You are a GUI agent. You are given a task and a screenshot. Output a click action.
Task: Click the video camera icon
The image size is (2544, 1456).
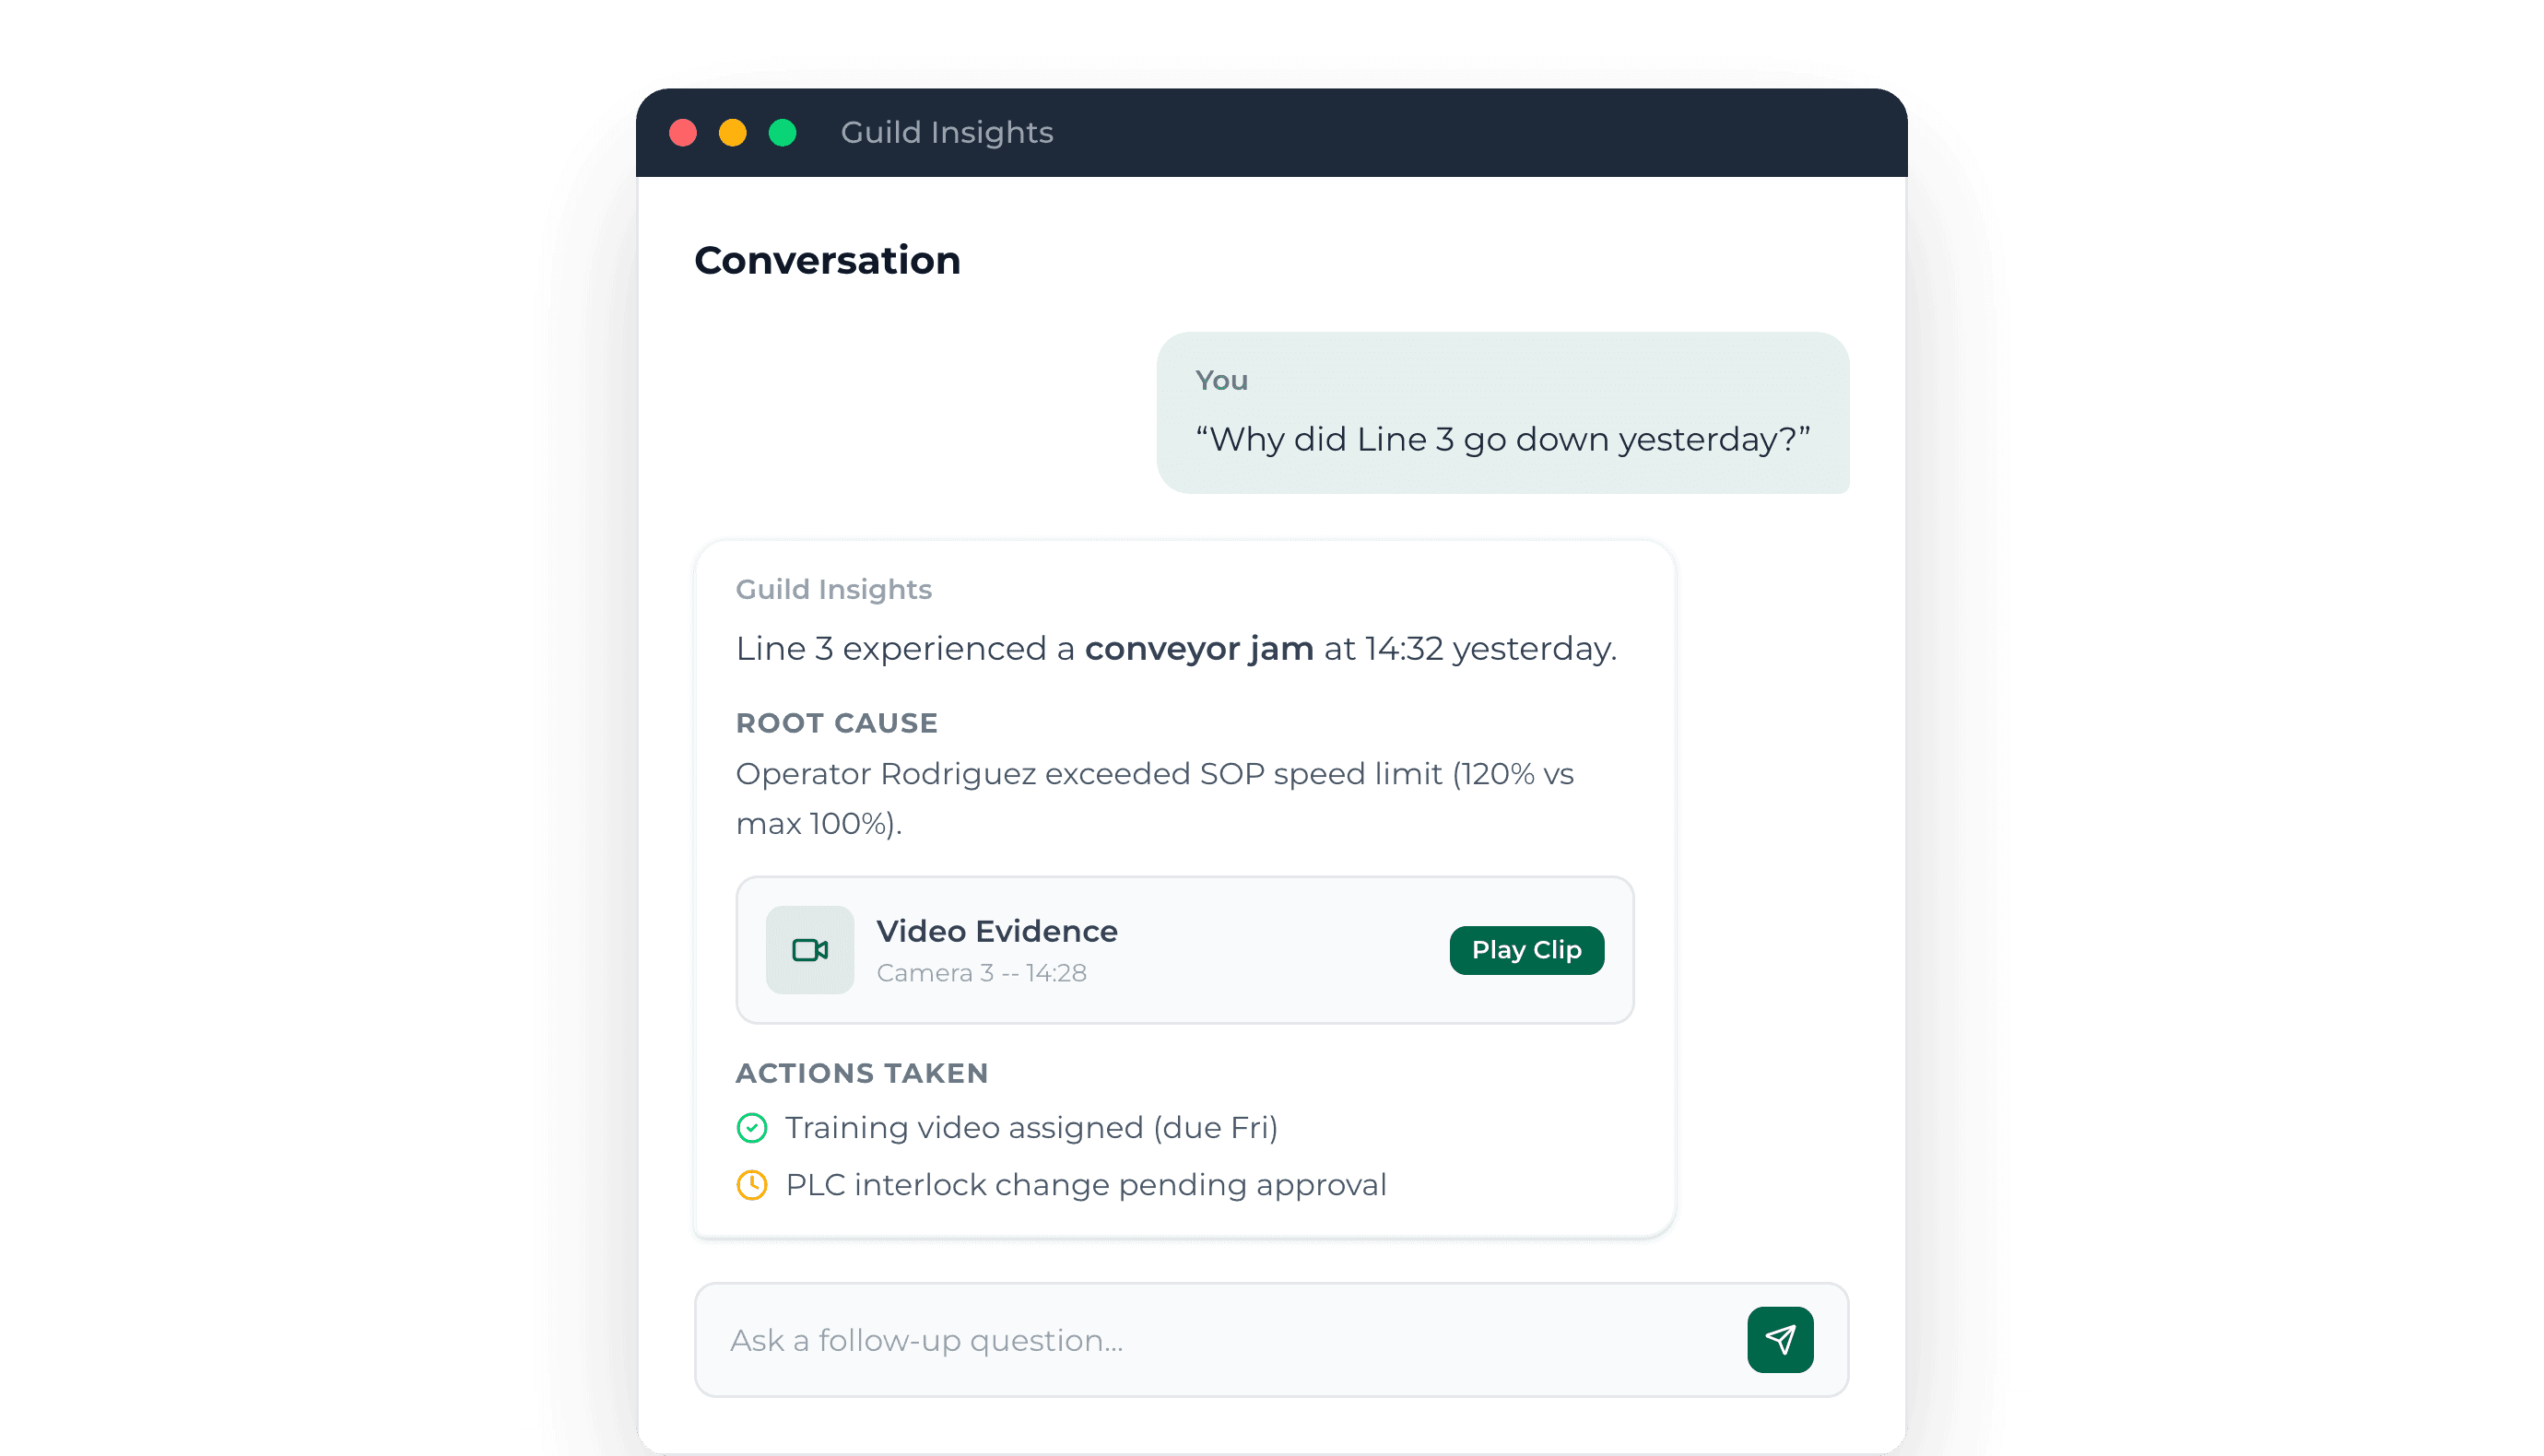pyautogui.click(x=809, y=950)
